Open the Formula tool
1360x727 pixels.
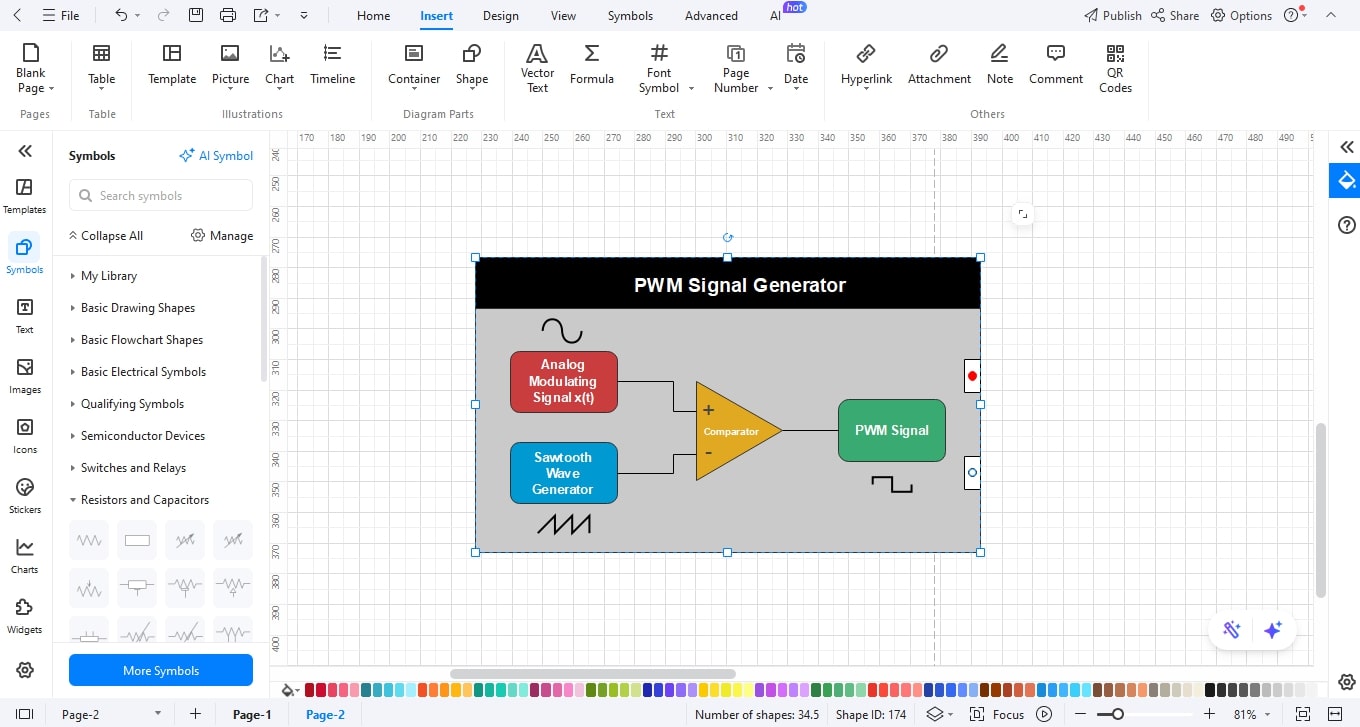pos(591,67)
